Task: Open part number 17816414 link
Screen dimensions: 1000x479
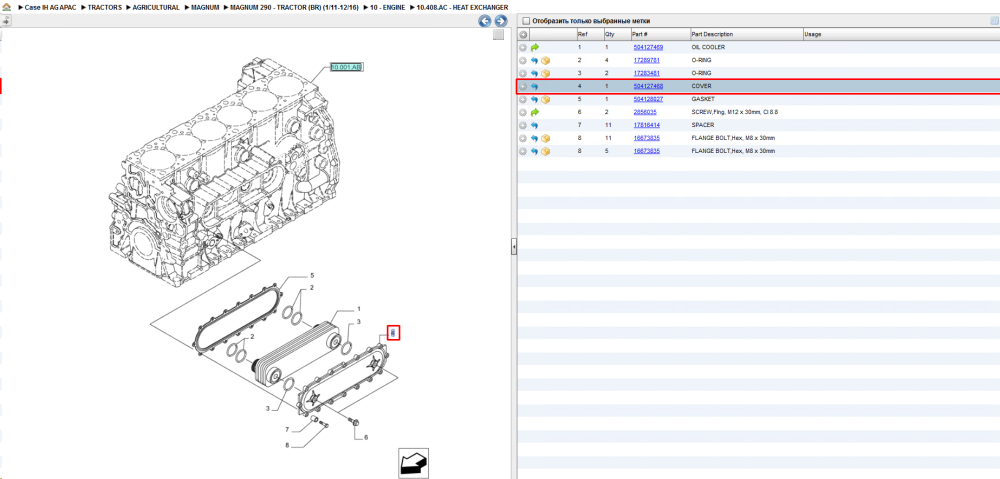Action: coord(646,125)
